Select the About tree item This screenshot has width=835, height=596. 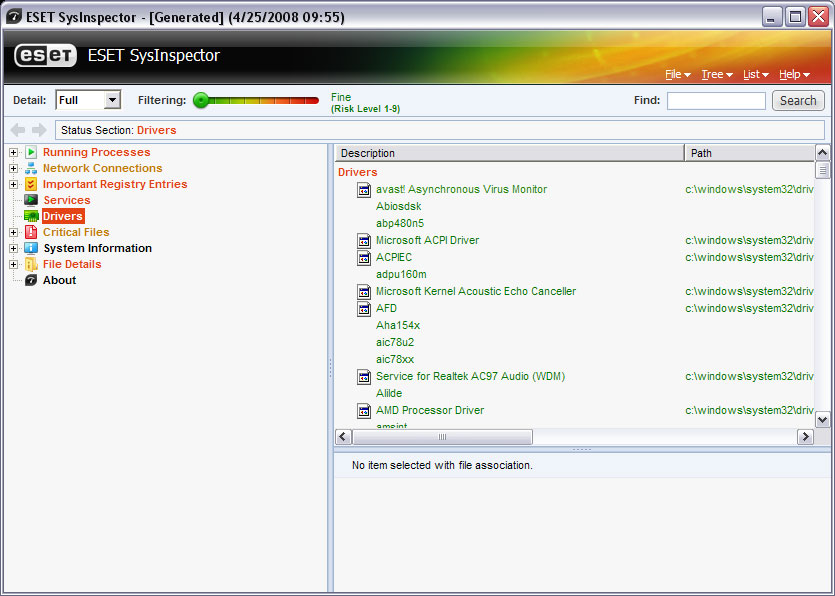coord(59,280)
